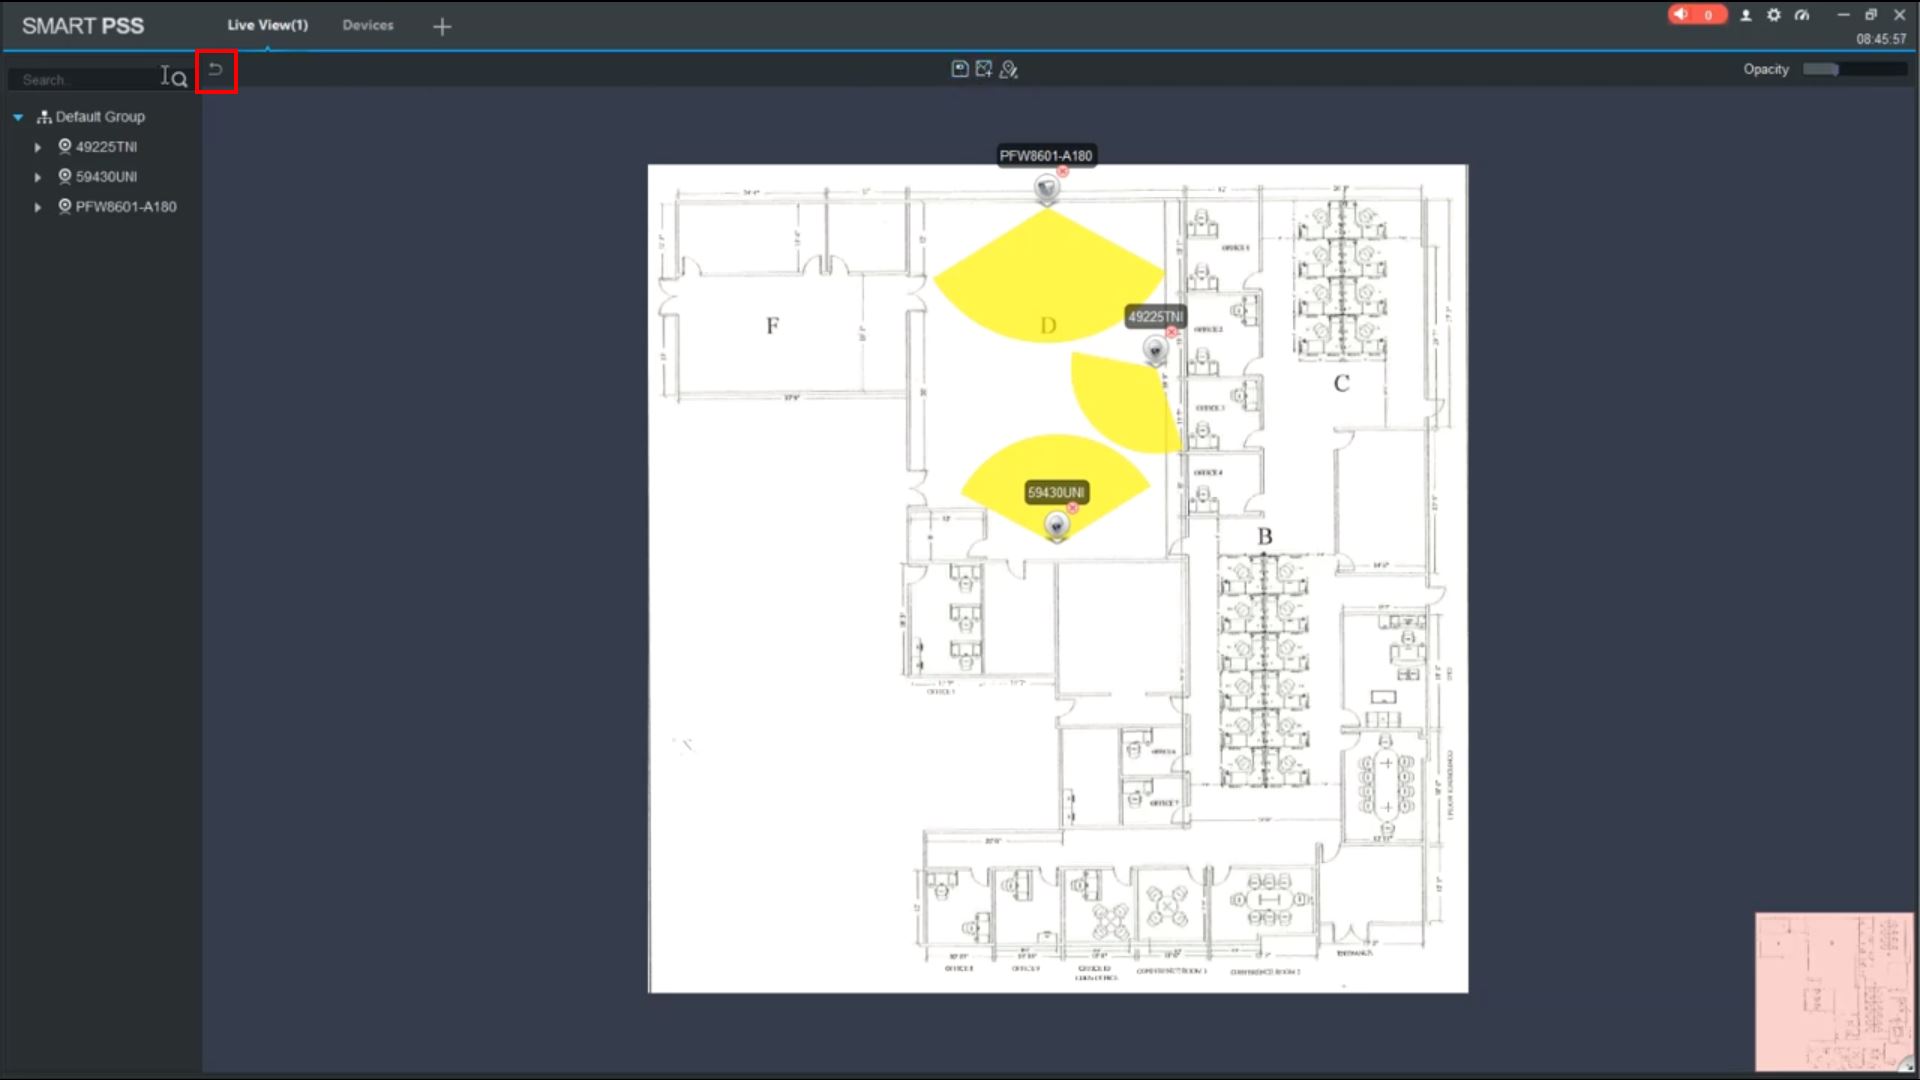Adjust the Opacity slider
The image size is (1920, 1080).
pos(1836,69)
